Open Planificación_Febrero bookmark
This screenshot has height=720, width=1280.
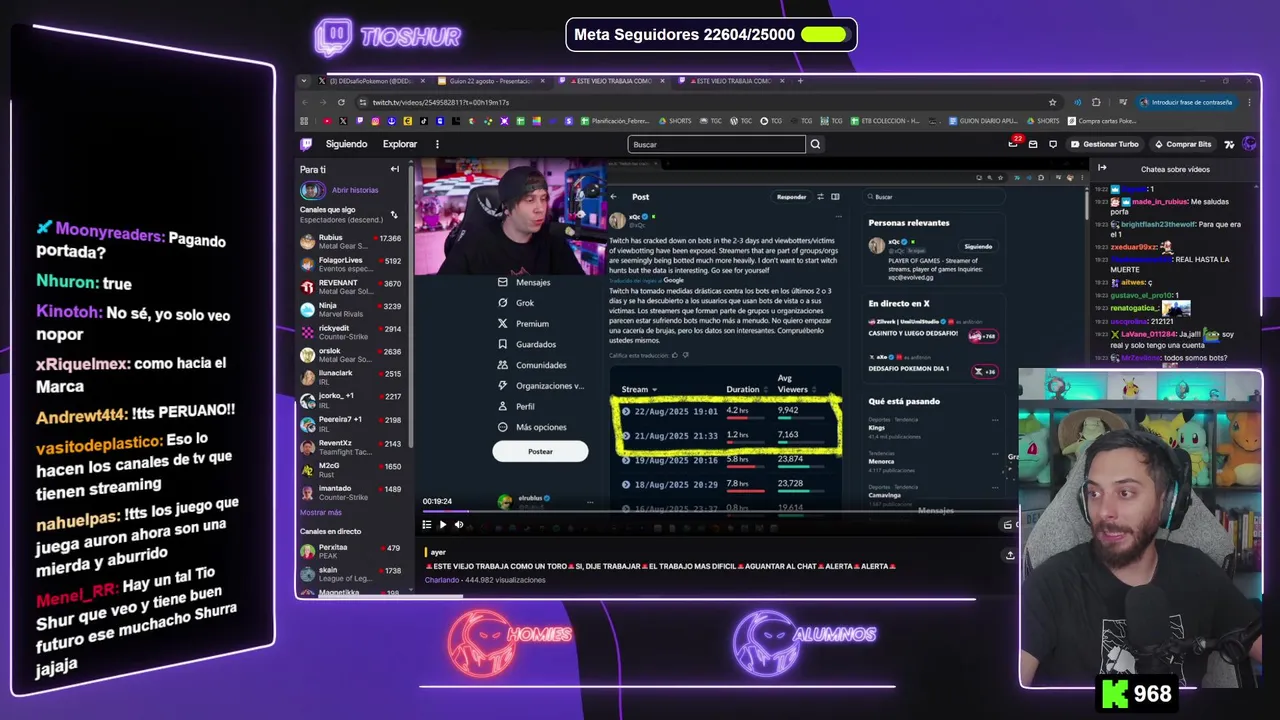point(615,121)
